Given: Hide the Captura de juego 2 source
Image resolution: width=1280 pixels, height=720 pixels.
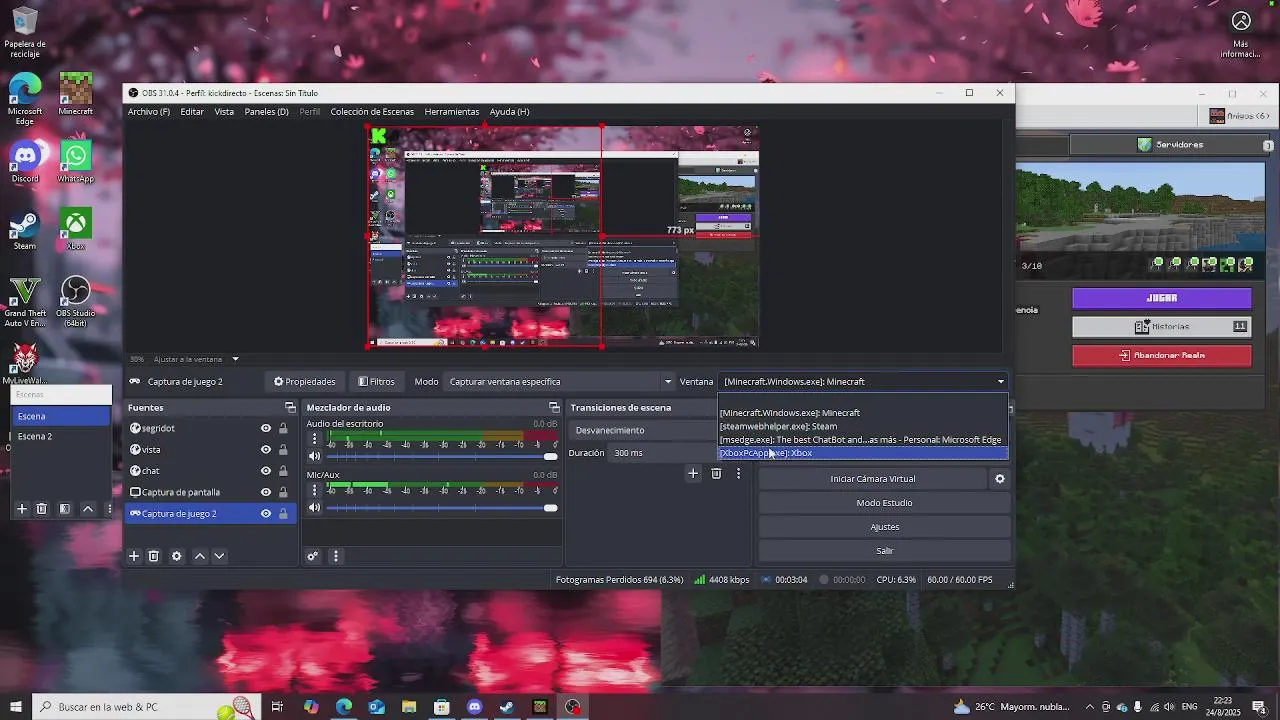Looking at the screenshot, I should (266, 514).
